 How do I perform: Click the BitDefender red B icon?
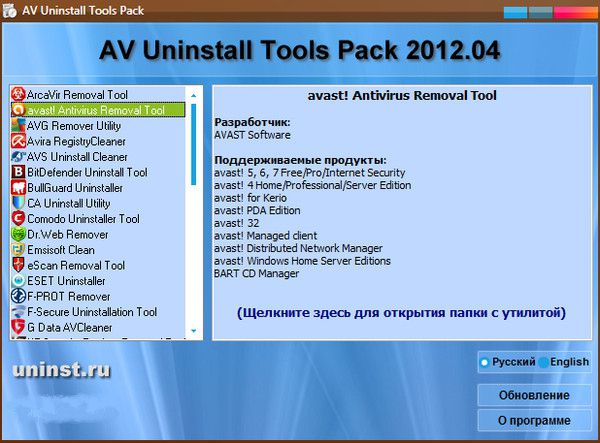(18, 172)
